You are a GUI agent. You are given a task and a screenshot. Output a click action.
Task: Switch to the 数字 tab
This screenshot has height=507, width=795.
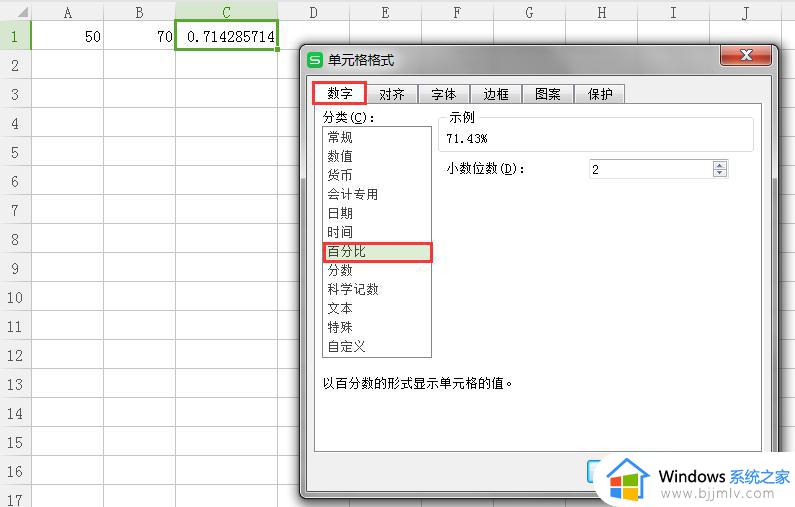tap(339, 93)
